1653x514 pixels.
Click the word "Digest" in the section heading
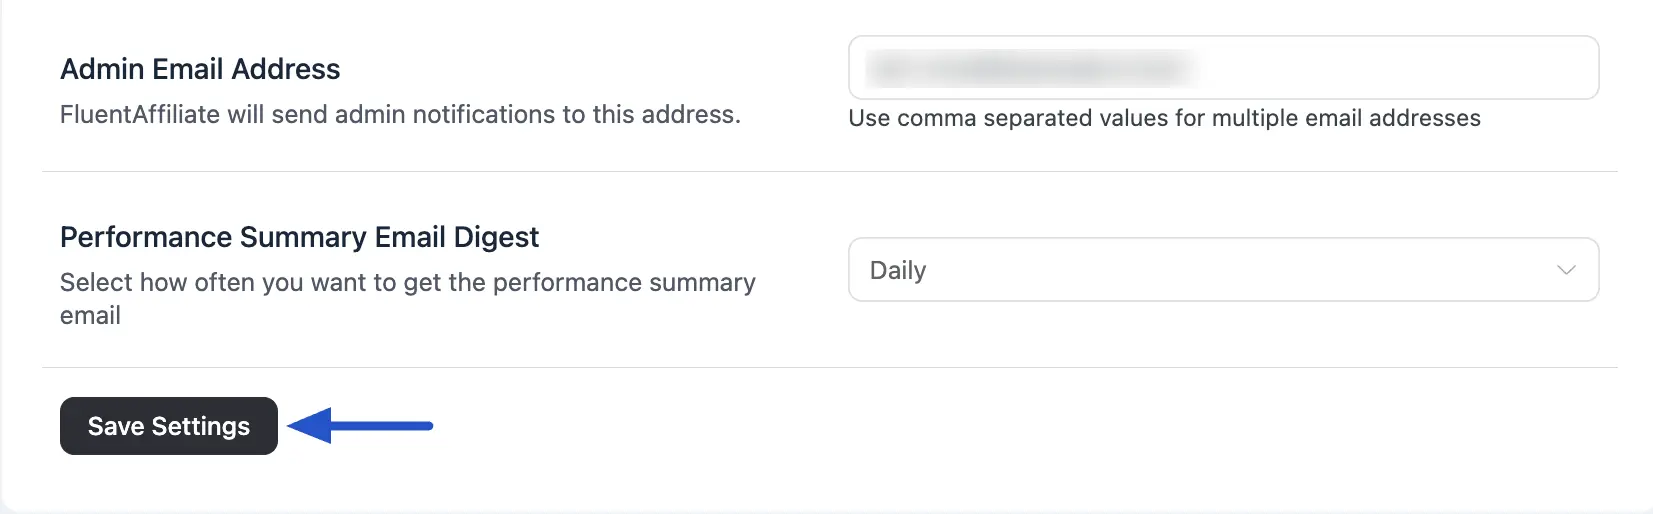tap(496, 237)
